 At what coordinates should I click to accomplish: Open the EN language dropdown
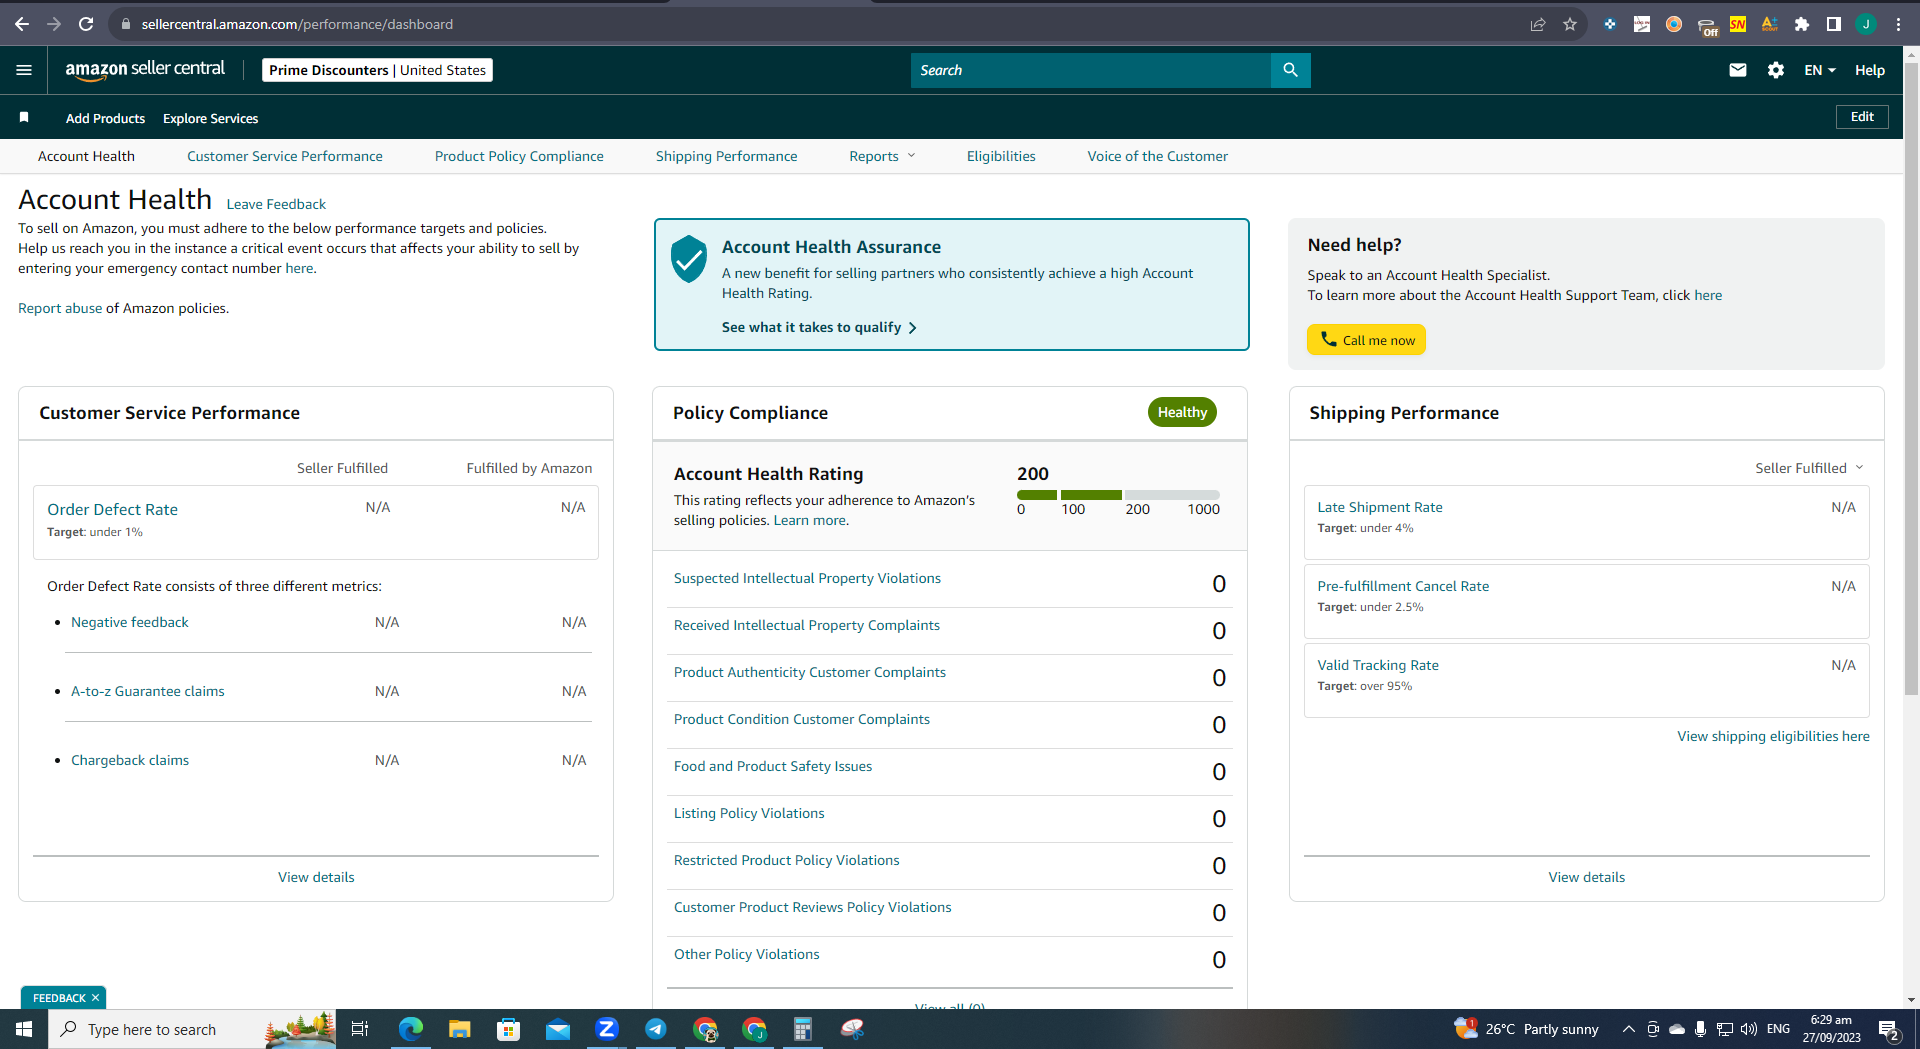tap(1820, 70)
